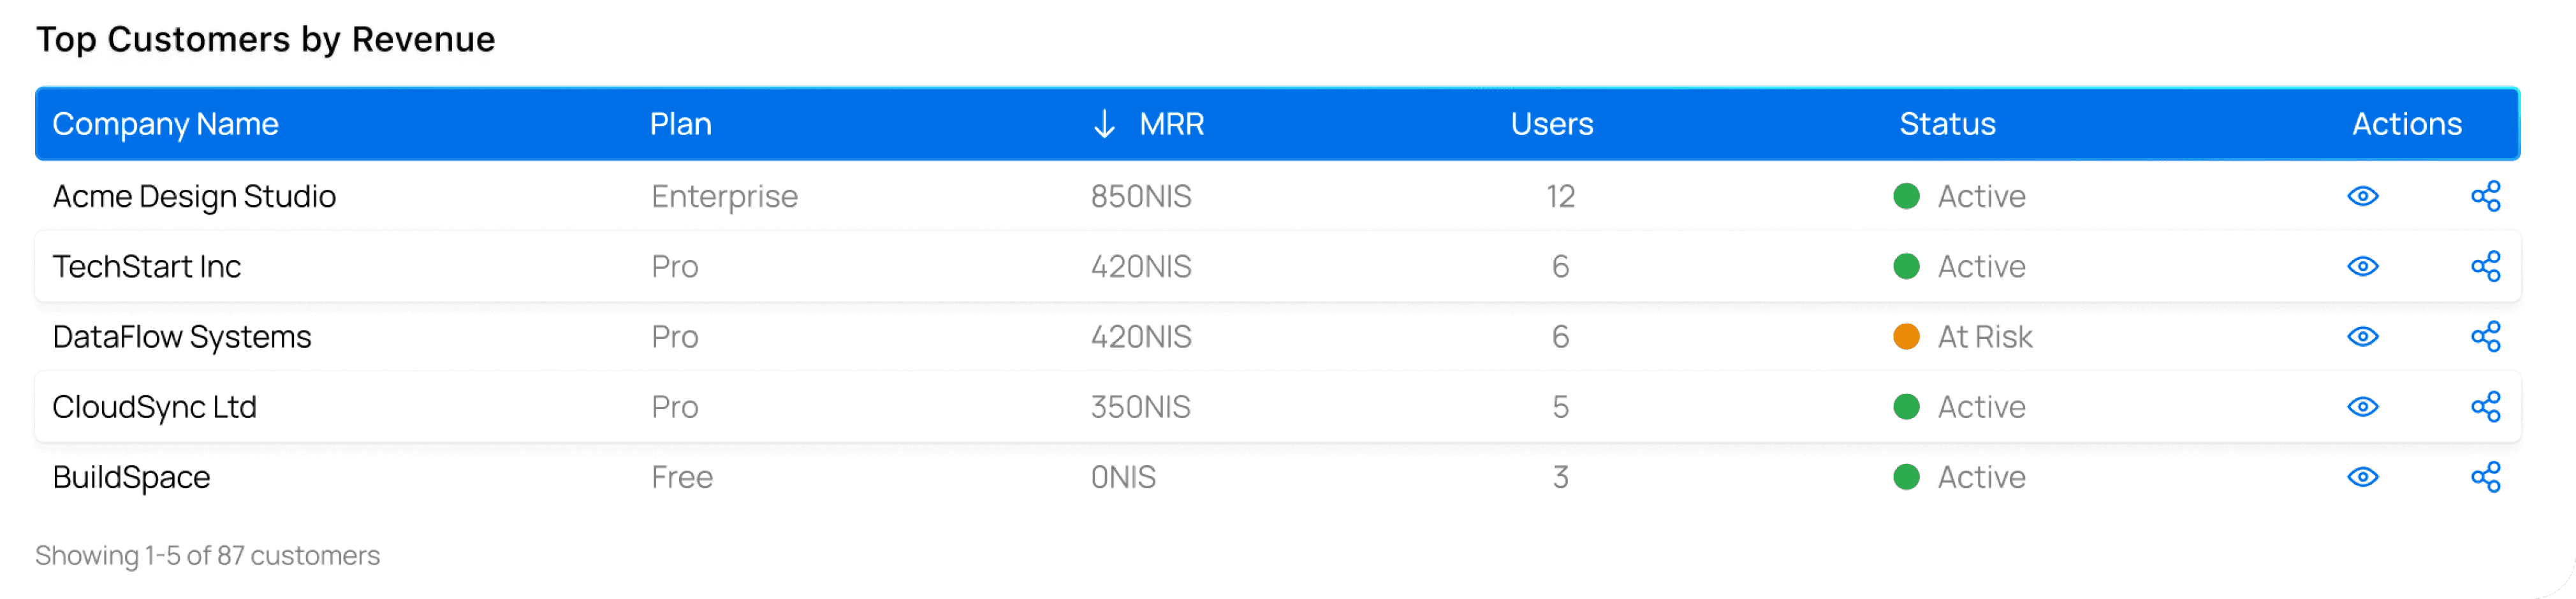The image size is (2576, 599).
Task: Share Acme Design Studio record
Action: (2485, 196)
